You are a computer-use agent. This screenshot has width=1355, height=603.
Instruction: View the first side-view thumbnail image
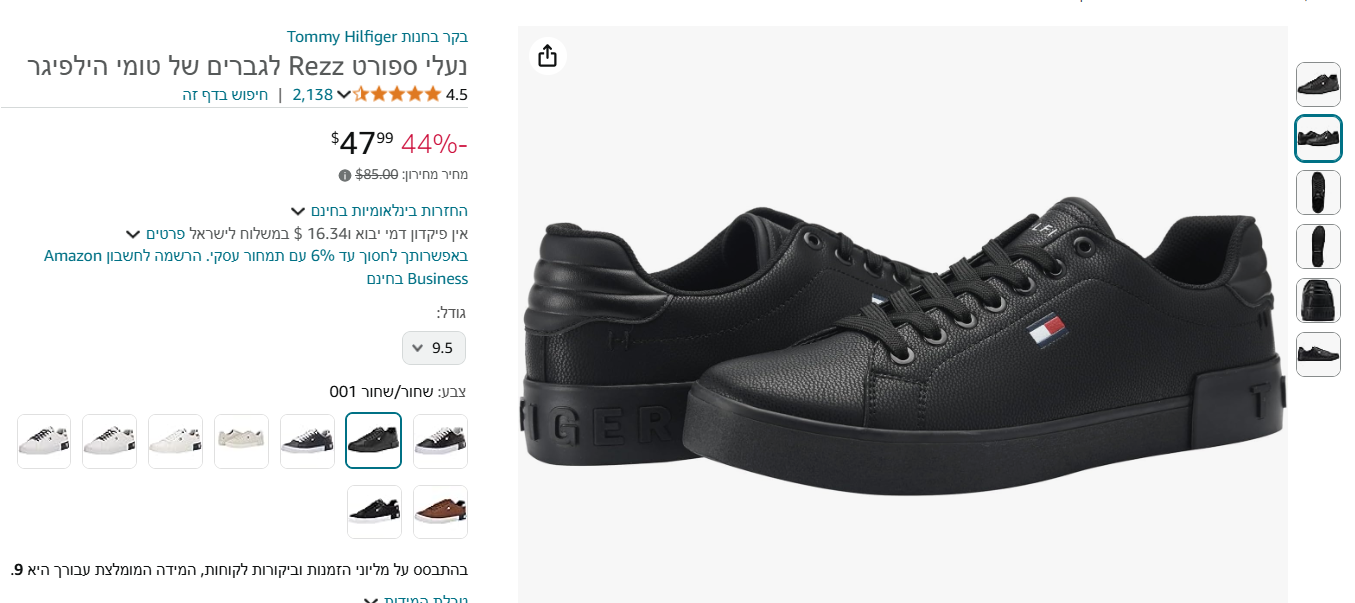pos(1318,85)
